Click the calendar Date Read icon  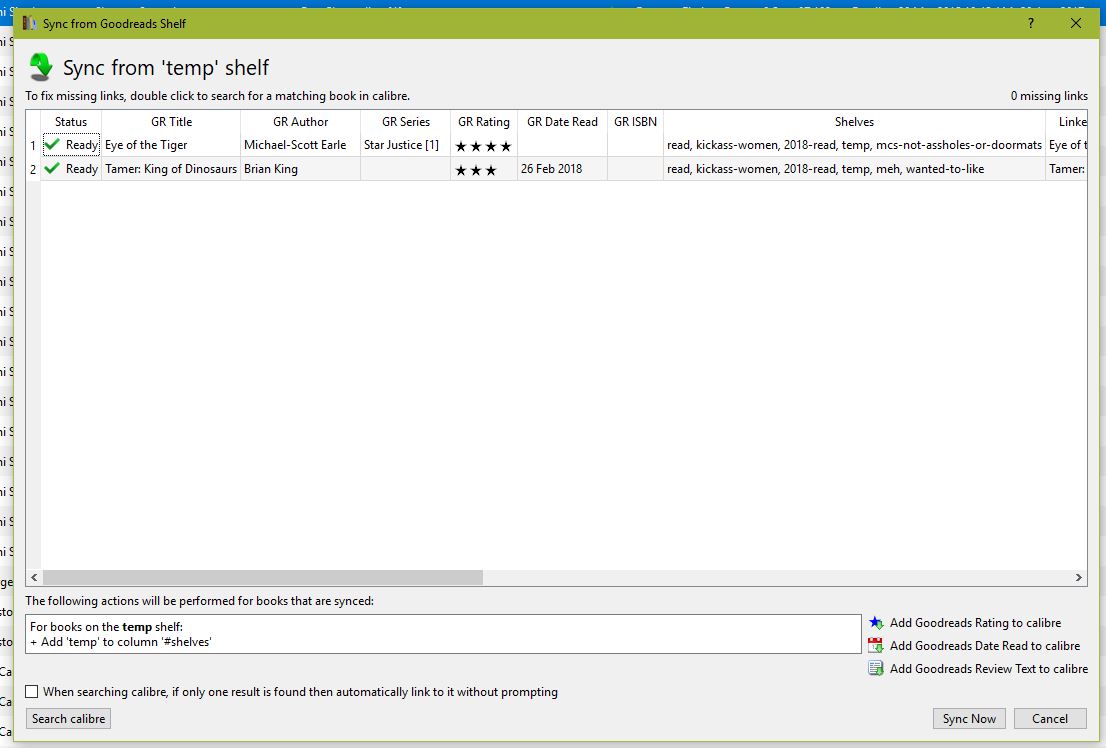click(875, 646)
